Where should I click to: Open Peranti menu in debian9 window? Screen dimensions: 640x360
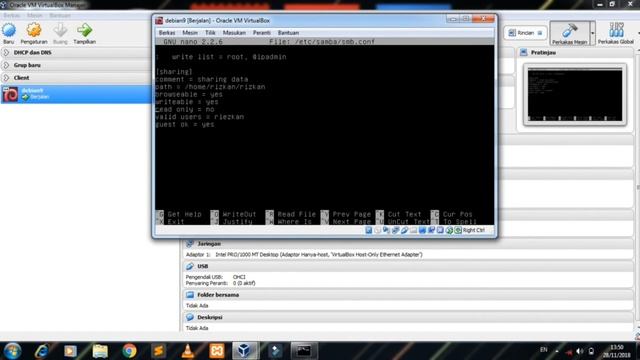click(262, 33)
